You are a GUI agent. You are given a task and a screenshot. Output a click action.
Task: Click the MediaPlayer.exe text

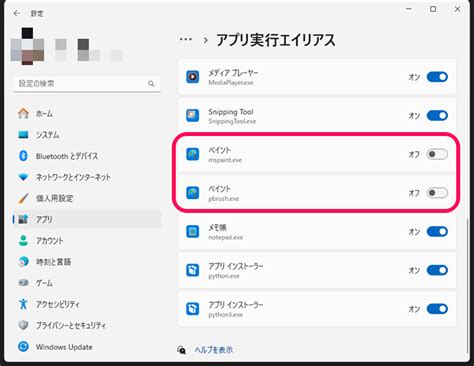231,83
